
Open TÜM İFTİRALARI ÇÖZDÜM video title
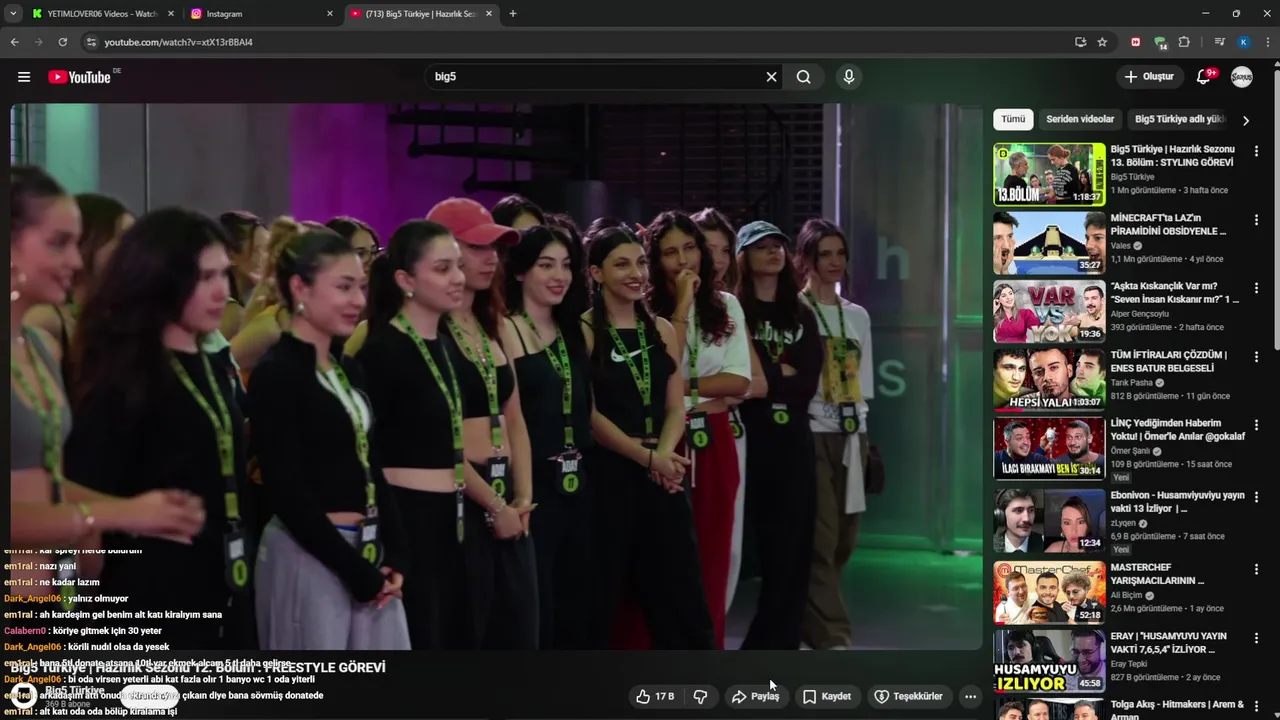click(x=1168, y=361)
